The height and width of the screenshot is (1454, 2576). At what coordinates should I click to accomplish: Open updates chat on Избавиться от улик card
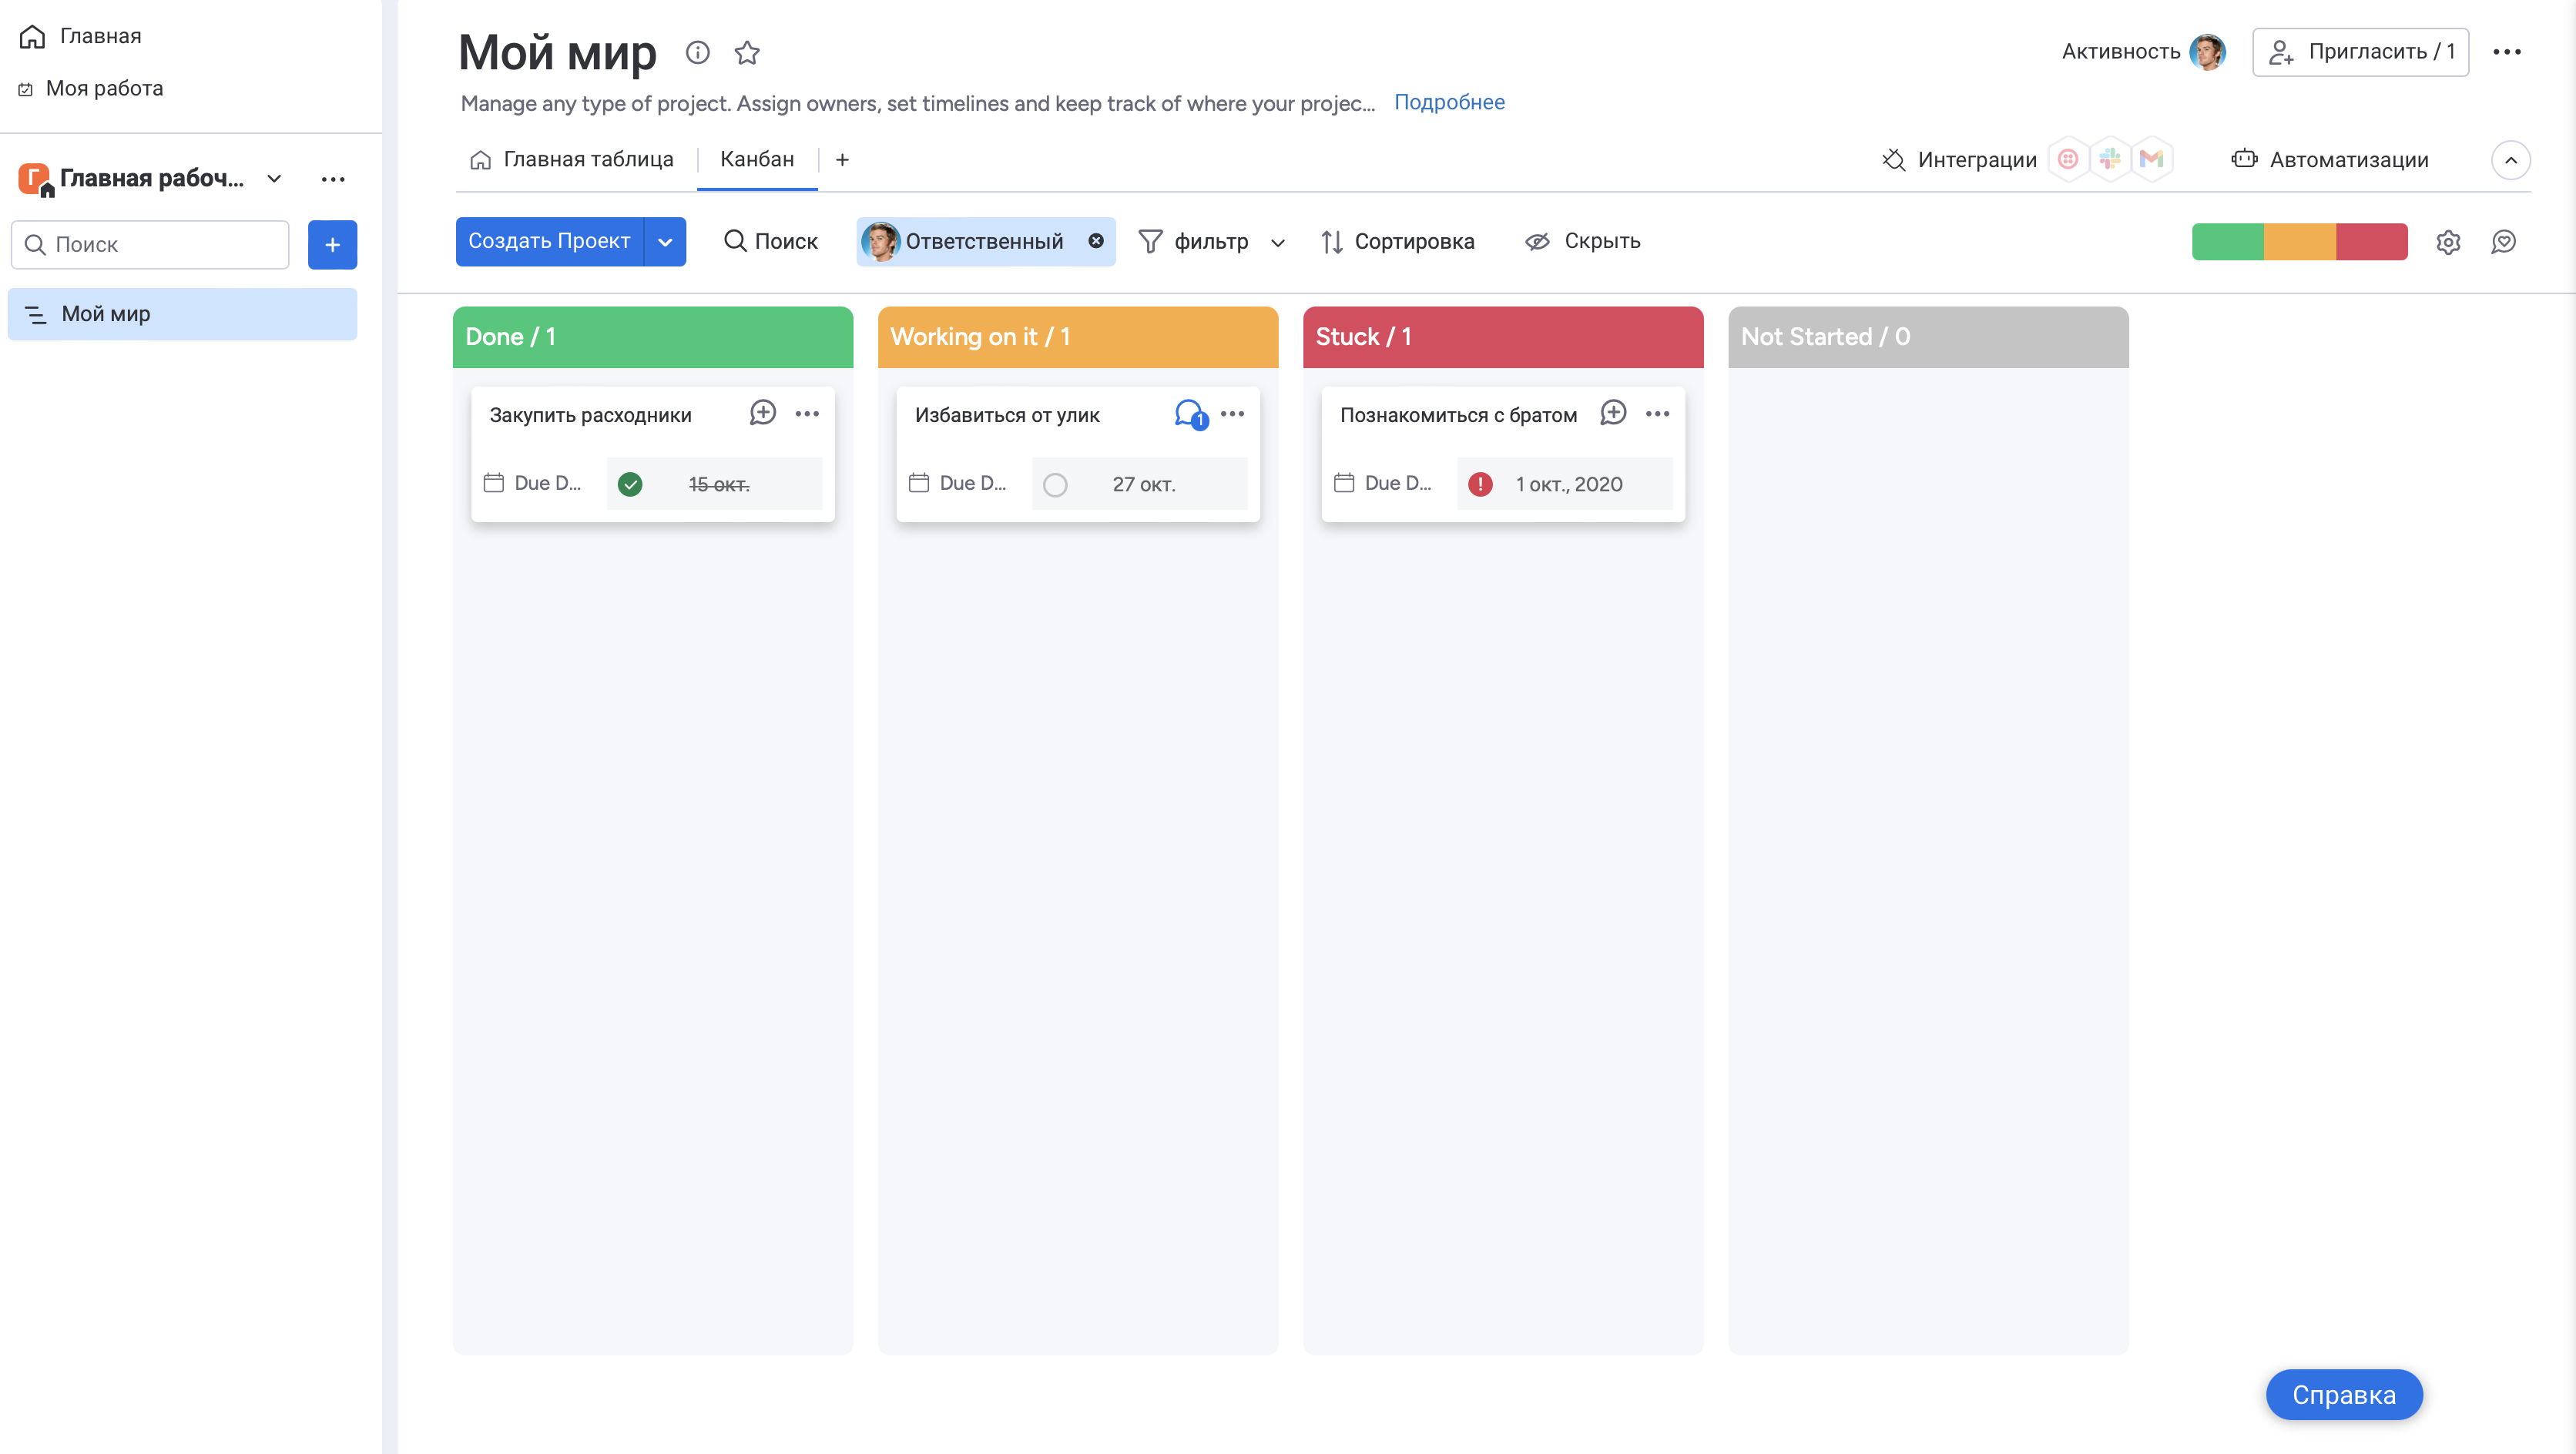click(x=1189, y=413)
